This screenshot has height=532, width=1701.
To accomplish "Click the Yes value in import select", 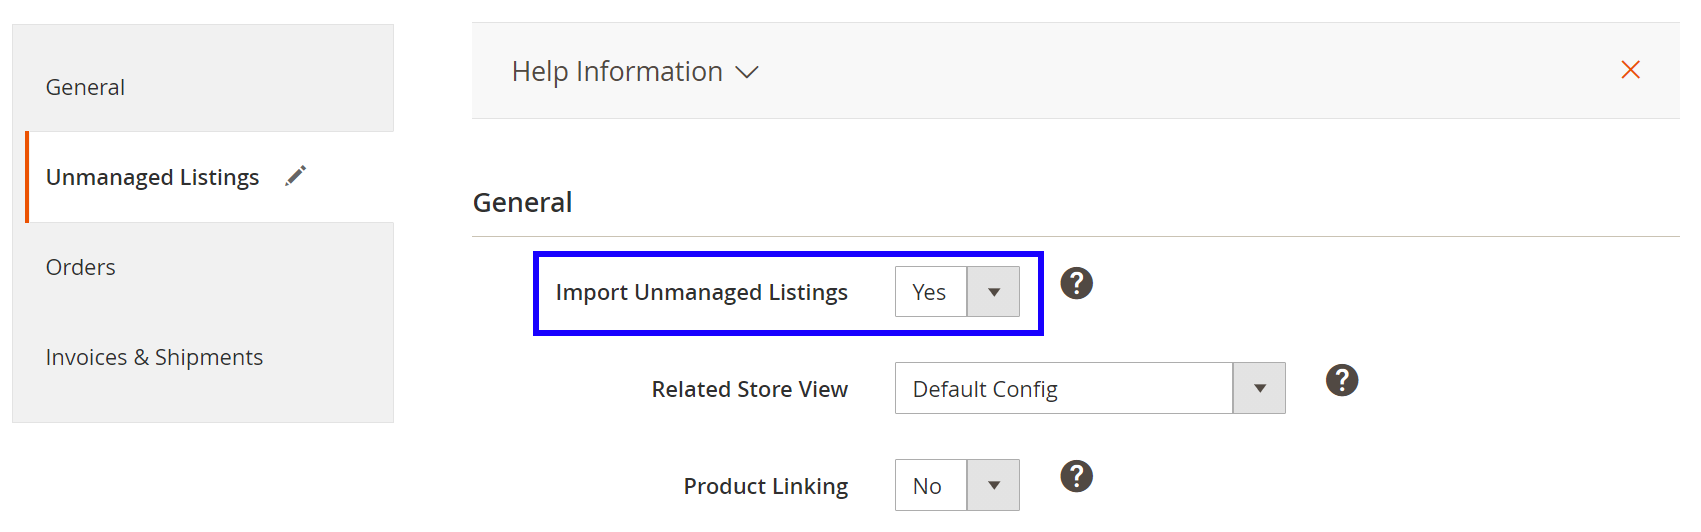I will tap(930, 292).
